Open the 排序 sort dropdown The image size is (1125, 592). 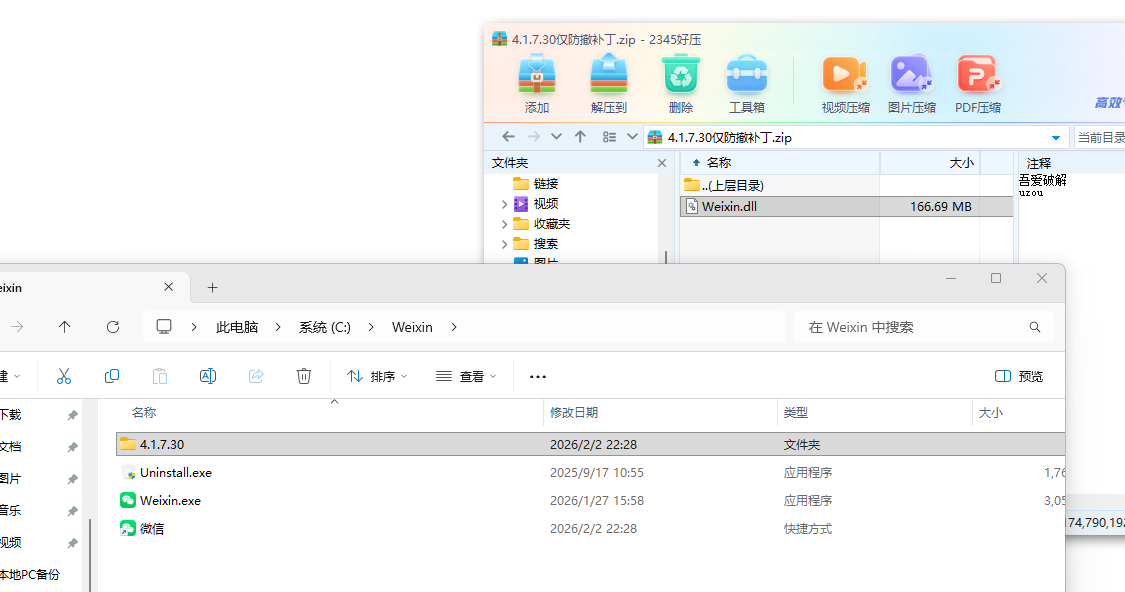click(x=377, y=376)
